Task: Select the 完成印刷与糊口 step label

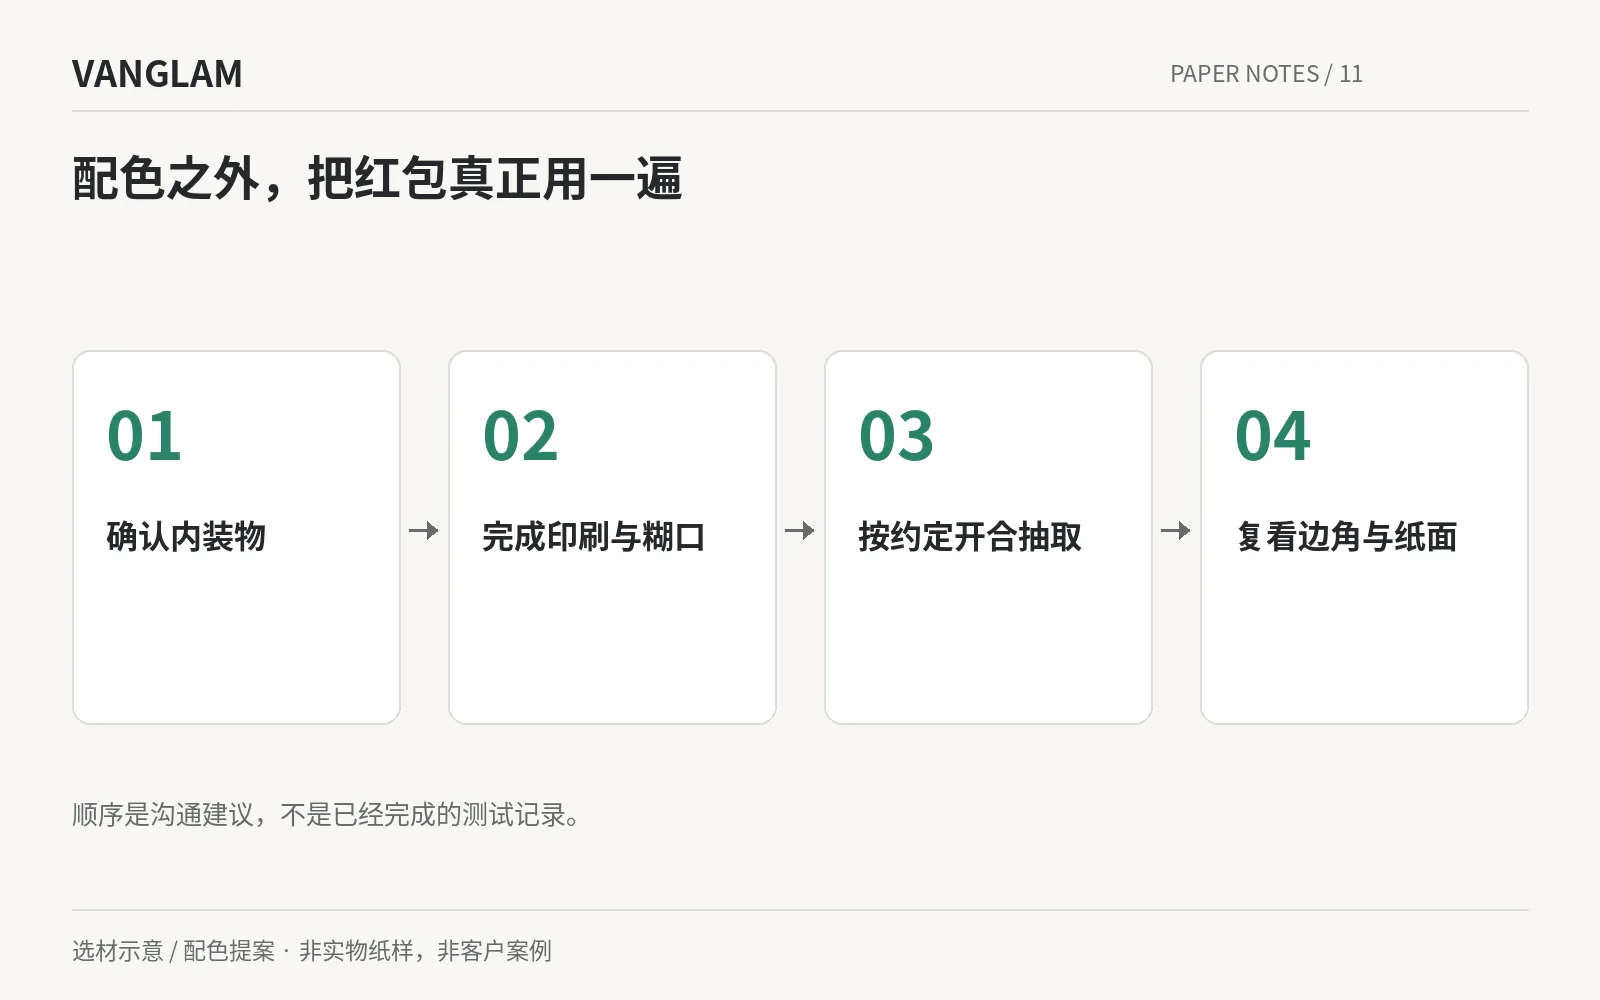Action: [594, 537]
